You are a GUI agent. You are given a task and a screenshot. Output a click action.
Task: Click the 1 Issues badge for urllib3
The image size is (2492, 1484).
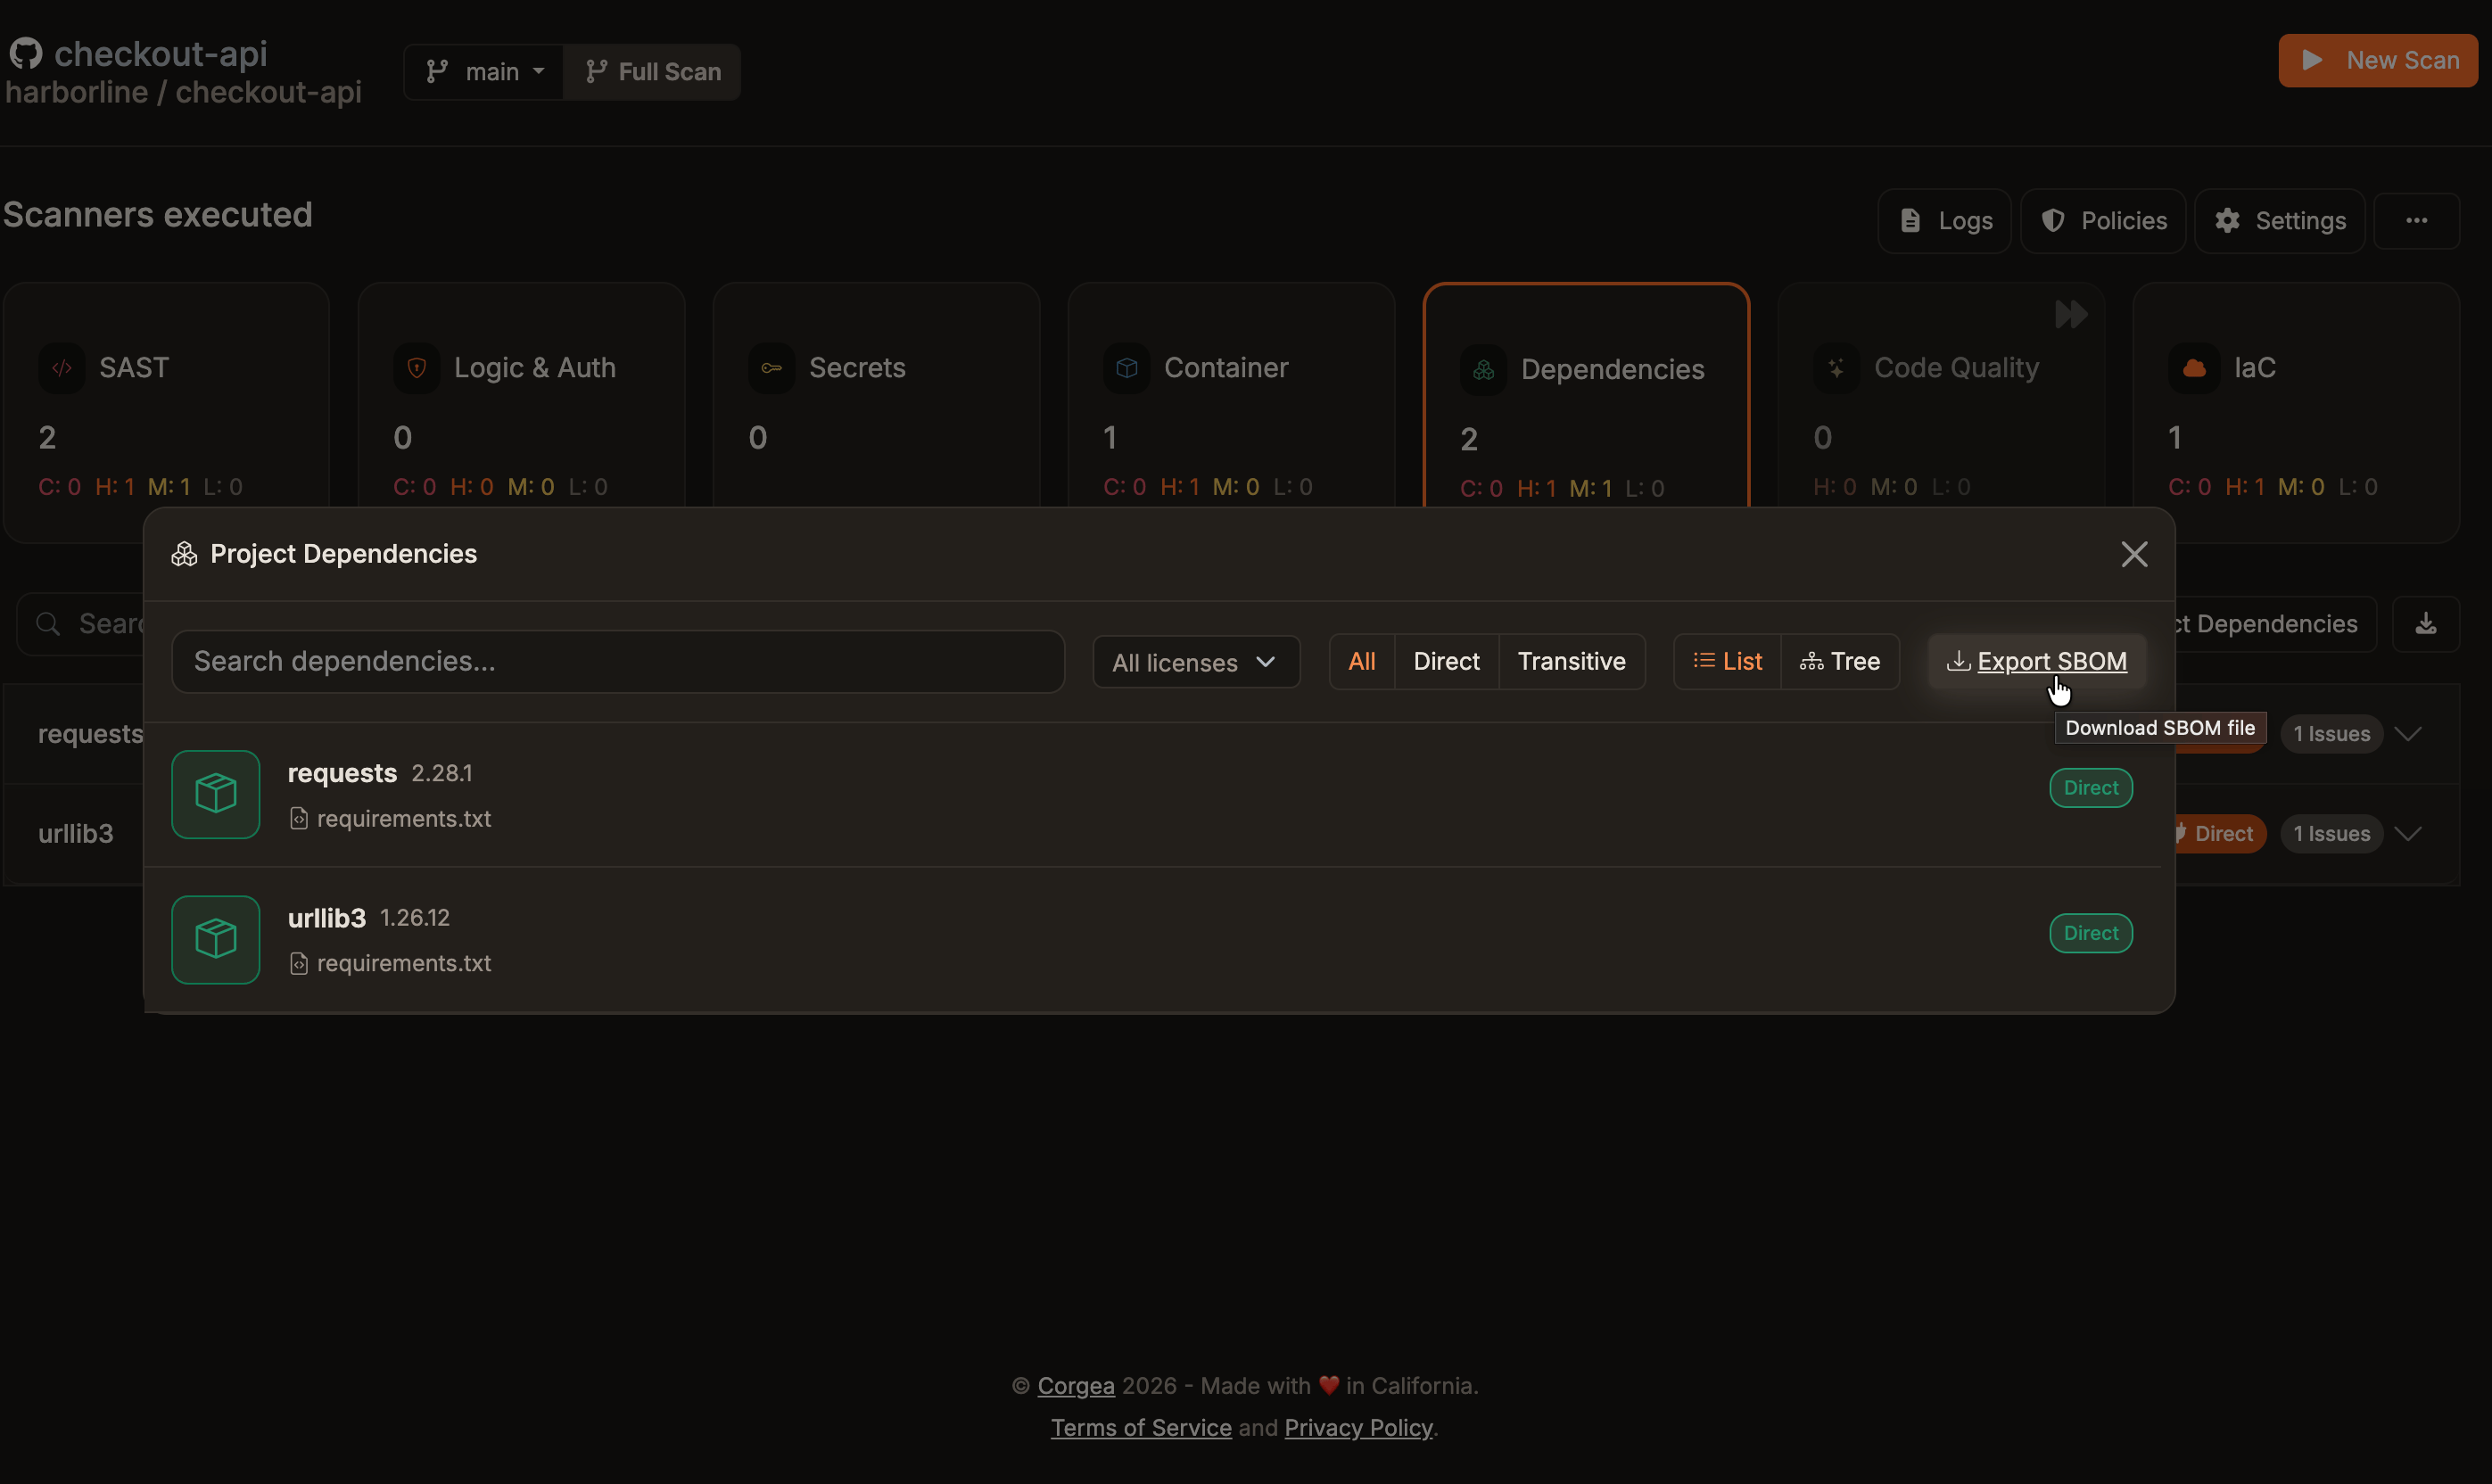[2332, 834]
